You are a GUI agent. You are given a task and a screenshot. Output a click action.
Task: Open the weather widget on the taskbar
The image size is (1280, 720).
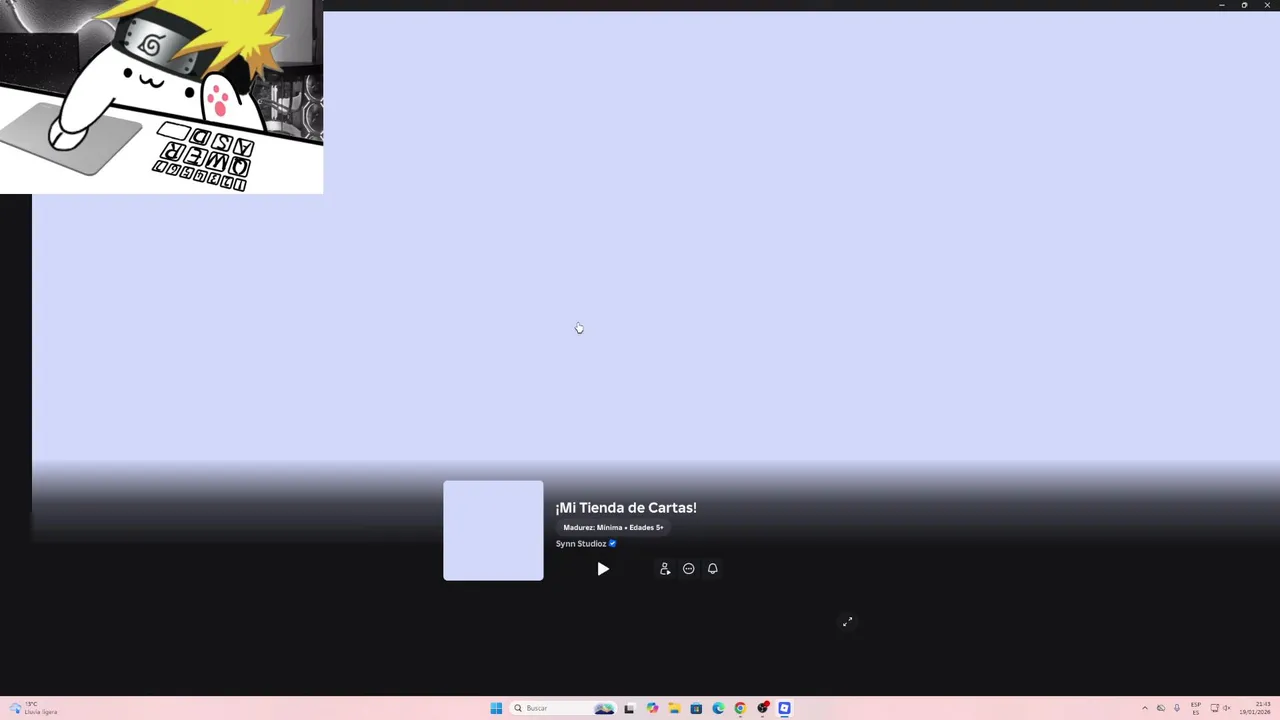click(x=34, y=708)
